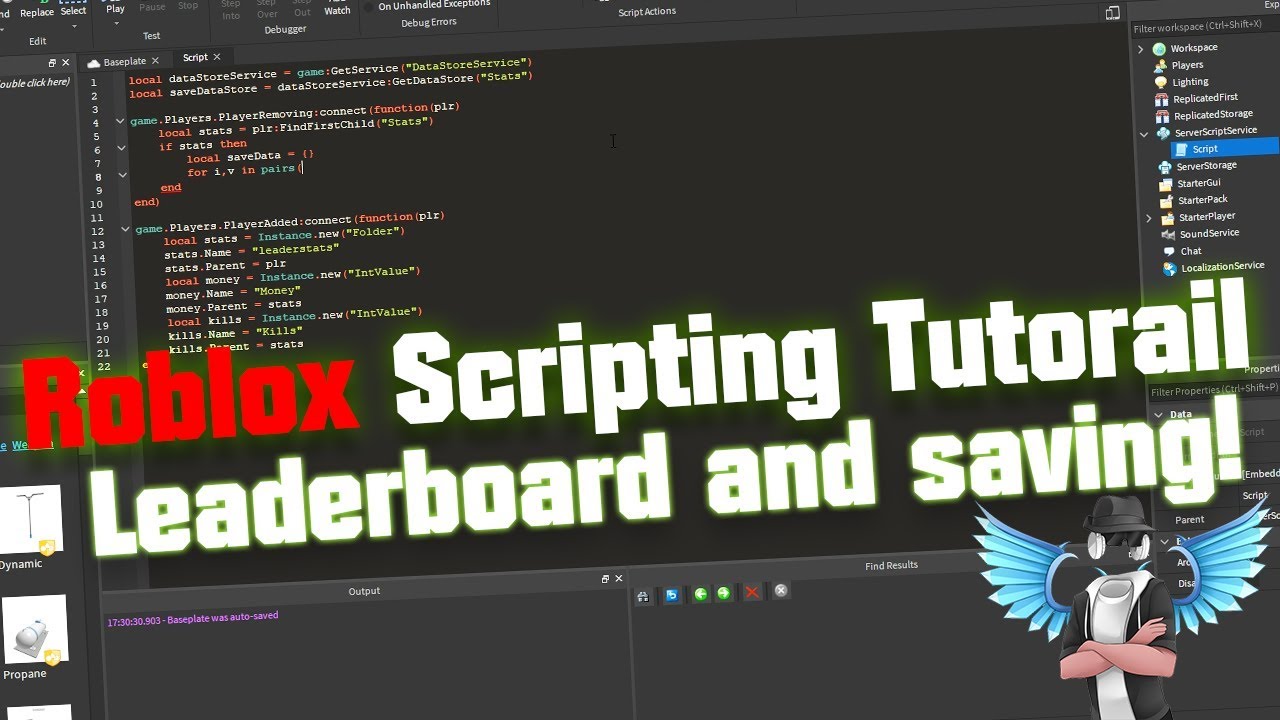The image size is (1280, 720).
Task: Collapse the PlayerAdded function at line 11
Action: (x=125, y=229)
